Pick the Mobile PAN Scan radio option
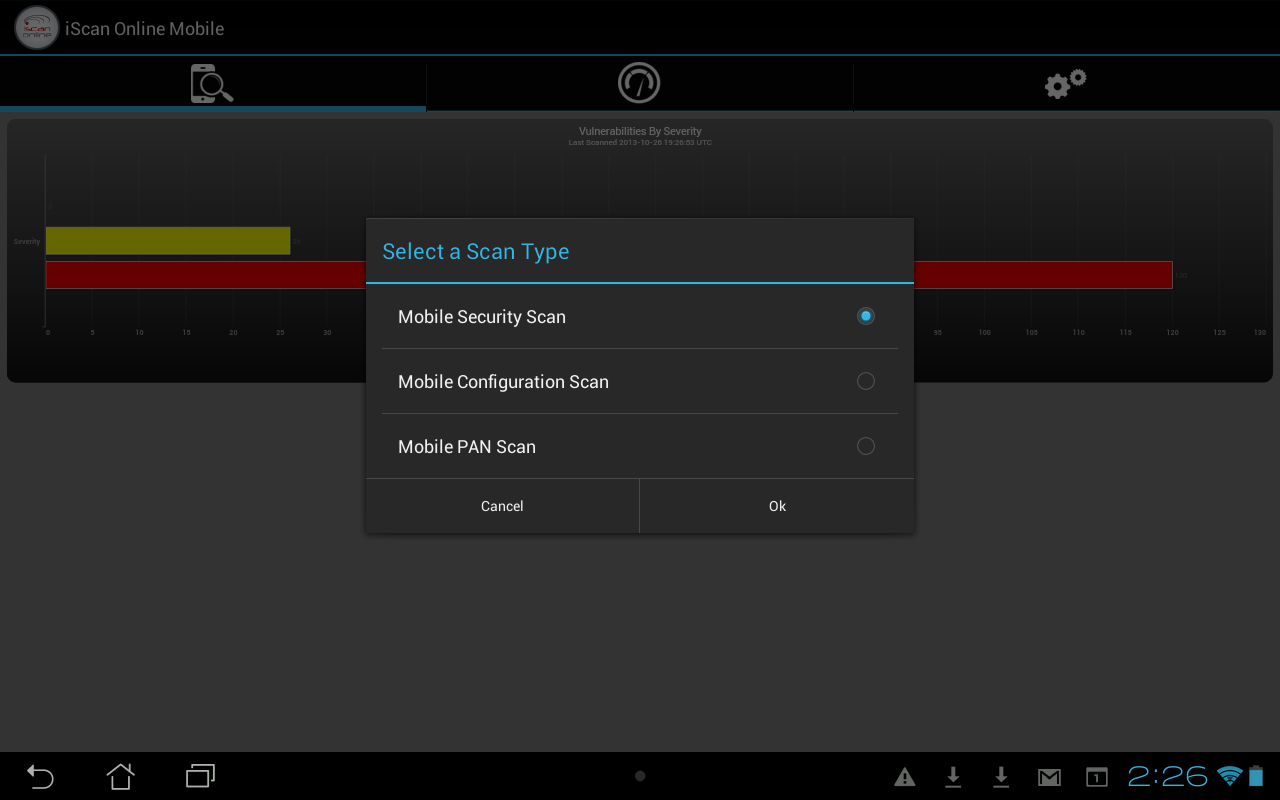 (x=866, y=446)
